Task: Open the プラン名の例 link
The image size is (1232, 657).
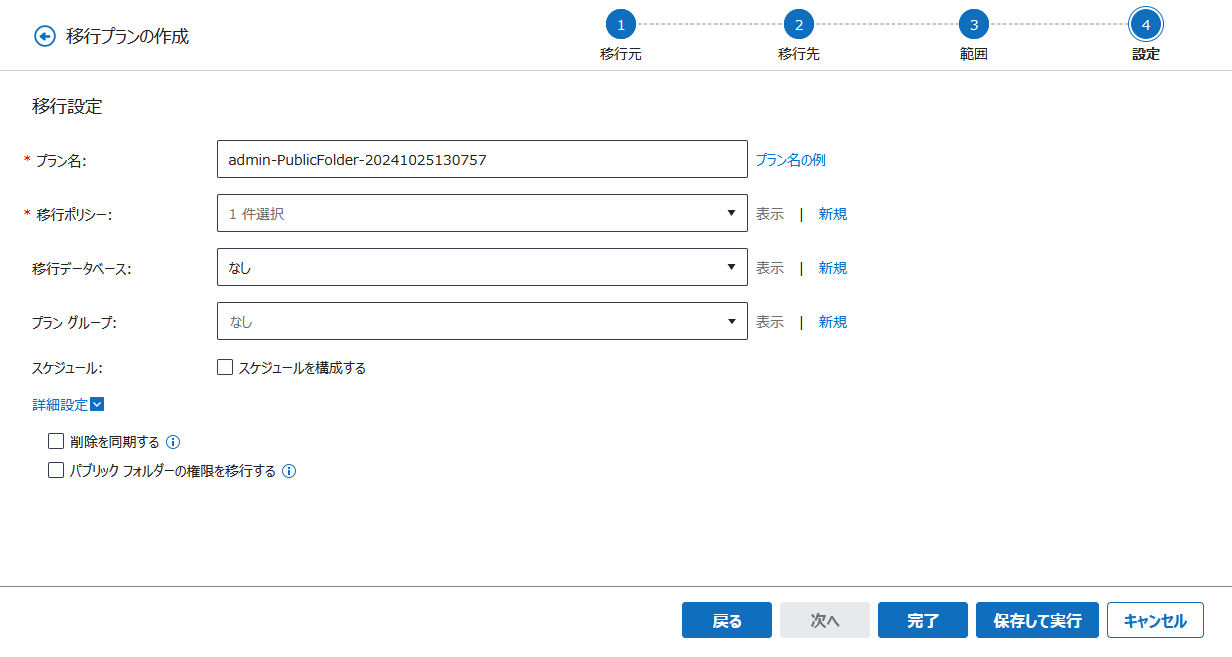Action: [790, 160]
